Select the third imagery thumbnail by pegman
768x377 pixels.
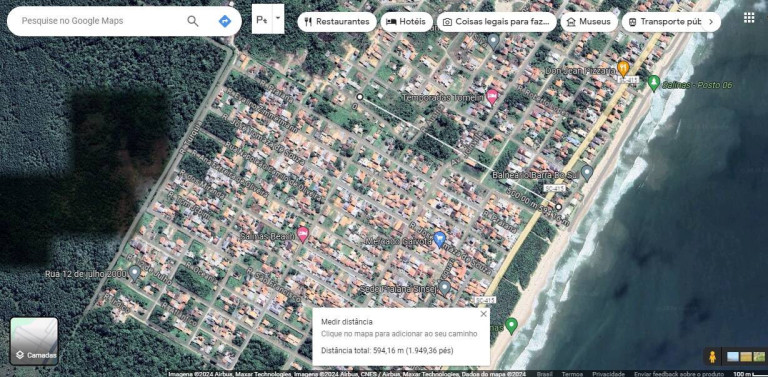(x=759, y=356)
